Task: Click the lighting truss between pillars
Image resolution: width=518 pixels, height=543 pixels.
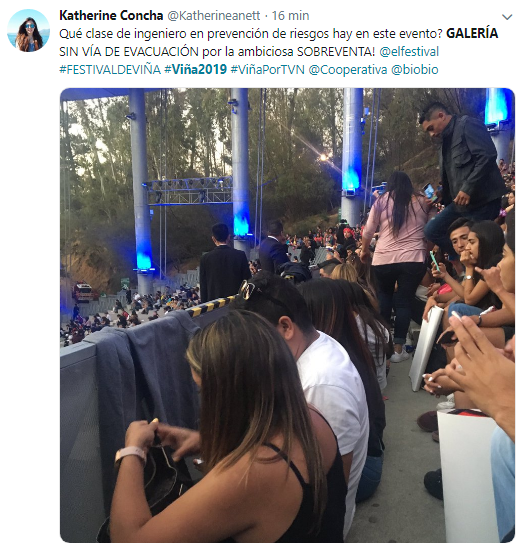Action: [189, 191]
